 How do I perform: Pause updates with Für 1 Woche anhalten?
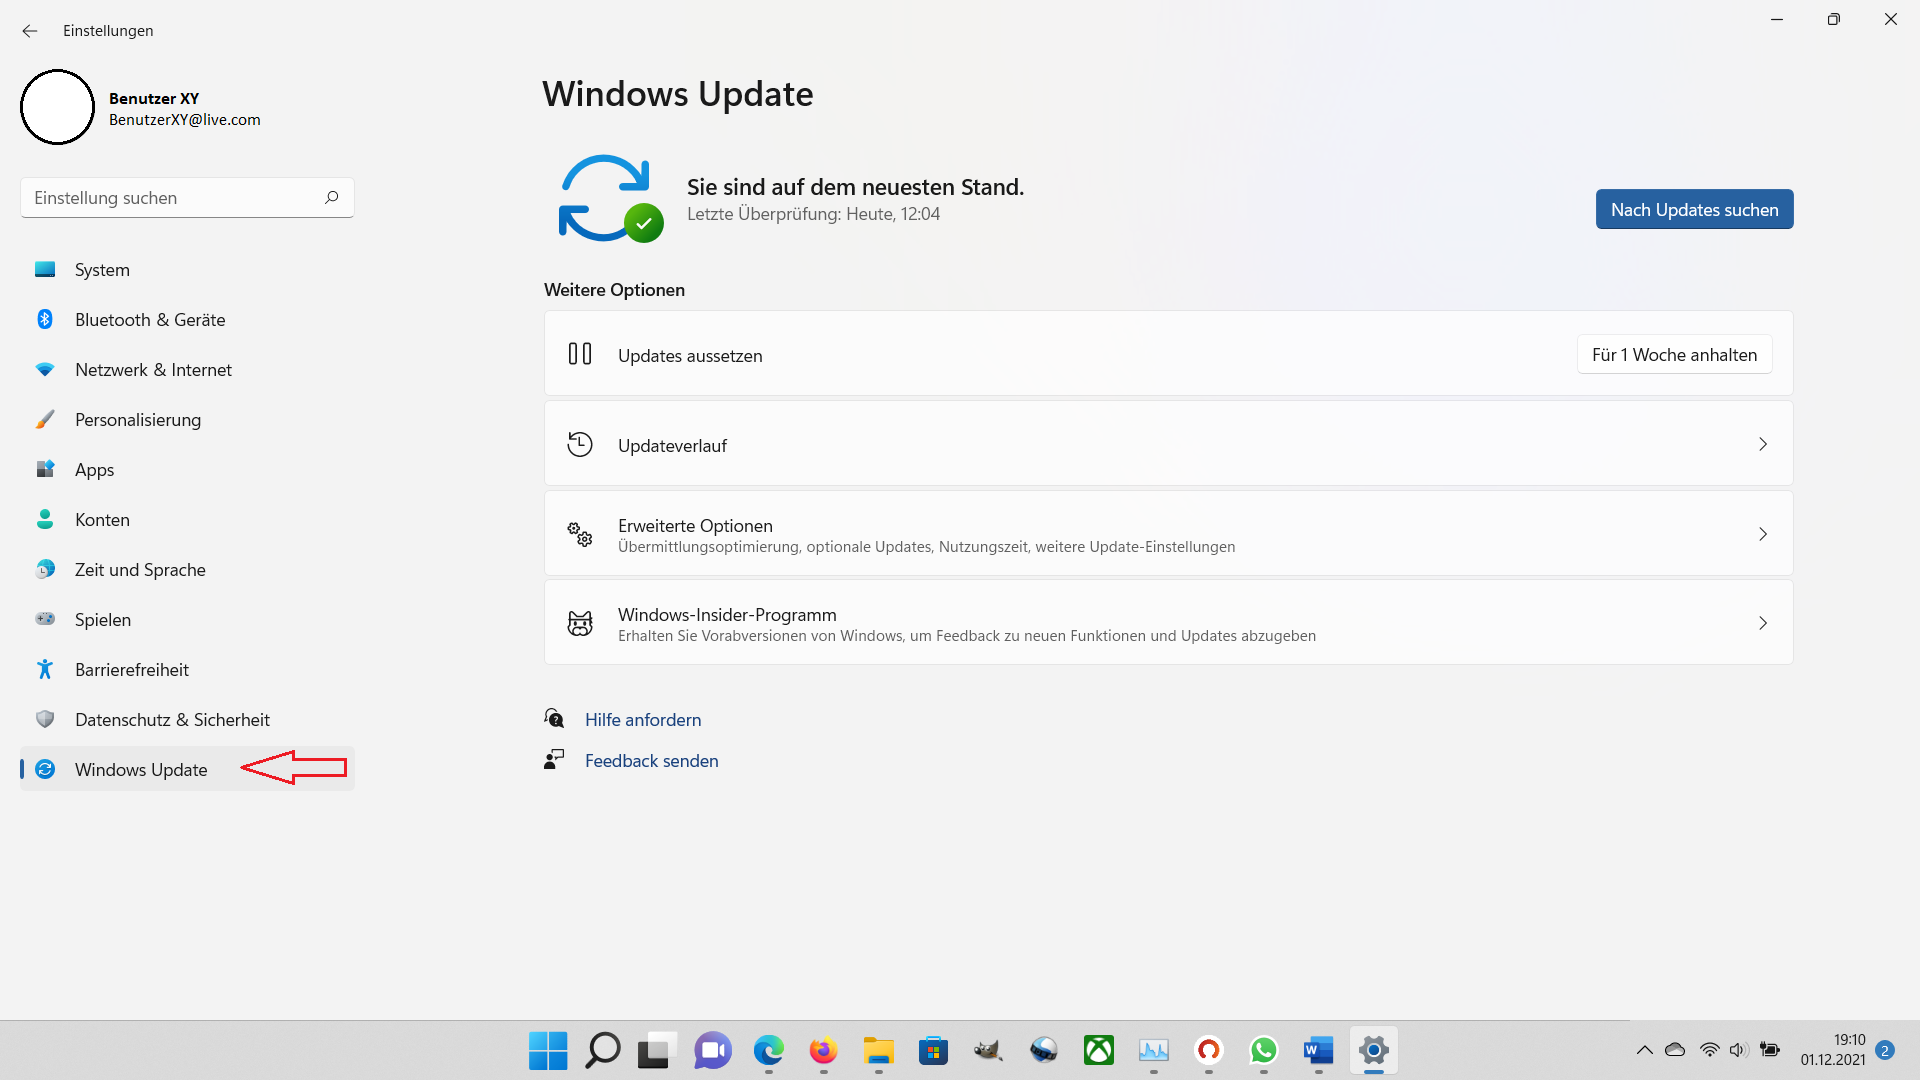tap(1674, 355)
